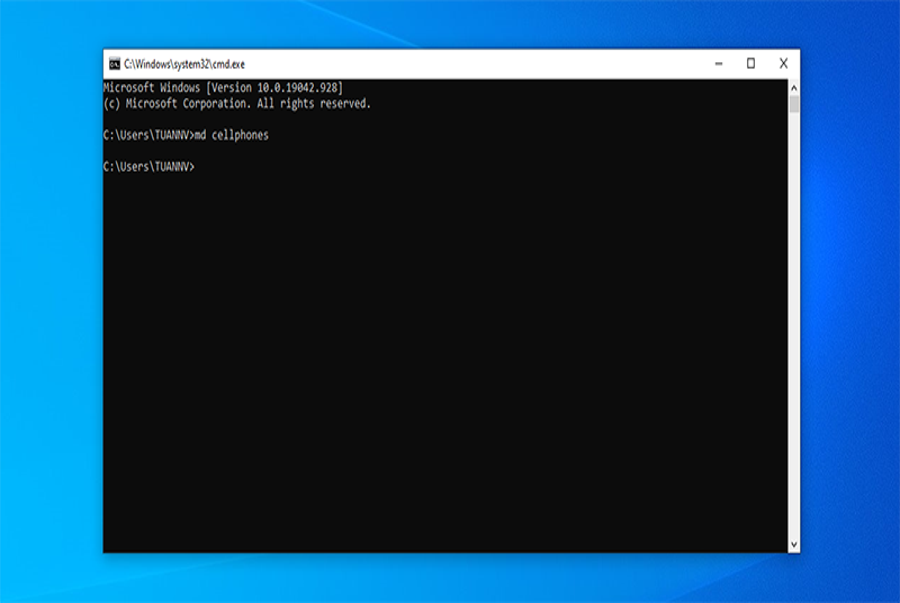Close the Command Prompt window
900x603 pixels.
783,64
